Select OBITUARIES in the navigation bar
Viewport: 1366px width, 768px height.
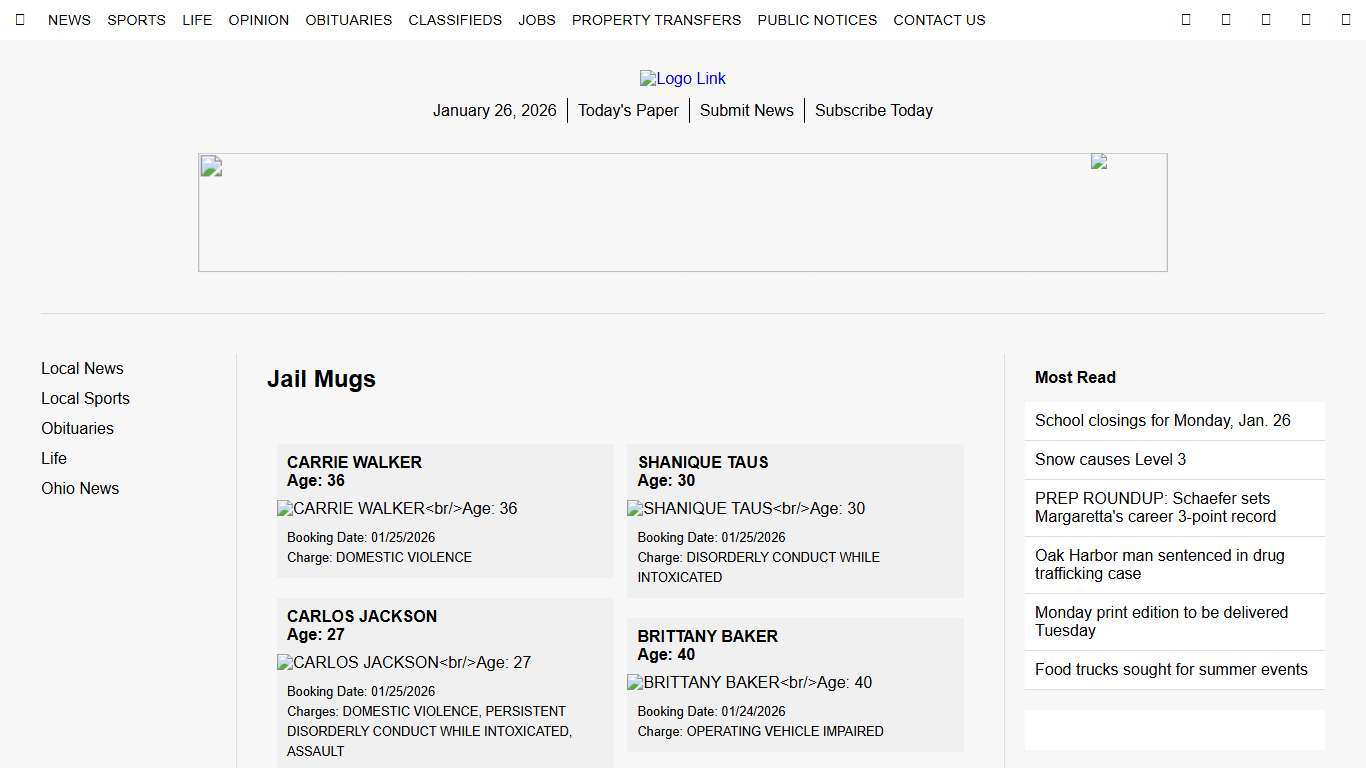[348, 20]
